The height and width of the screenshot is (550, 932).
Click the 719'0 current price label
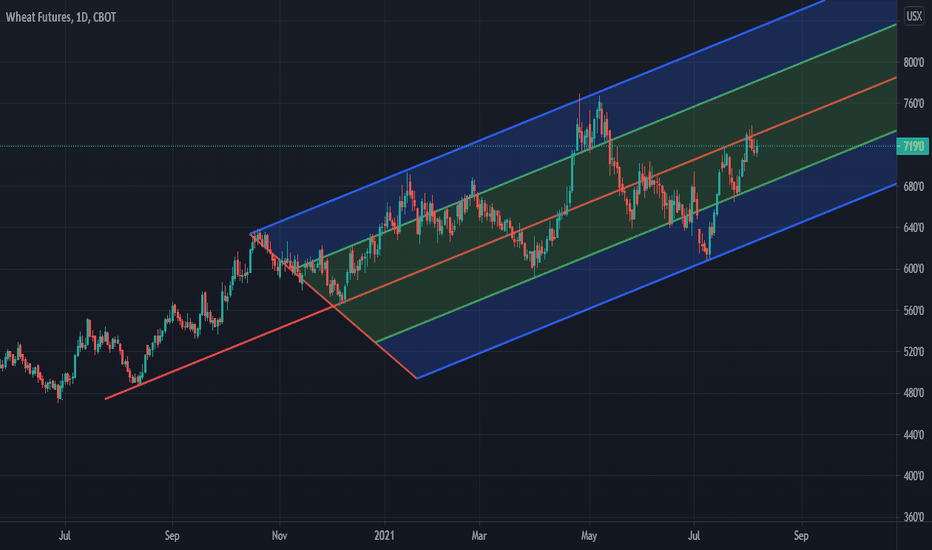click(913, 146)
